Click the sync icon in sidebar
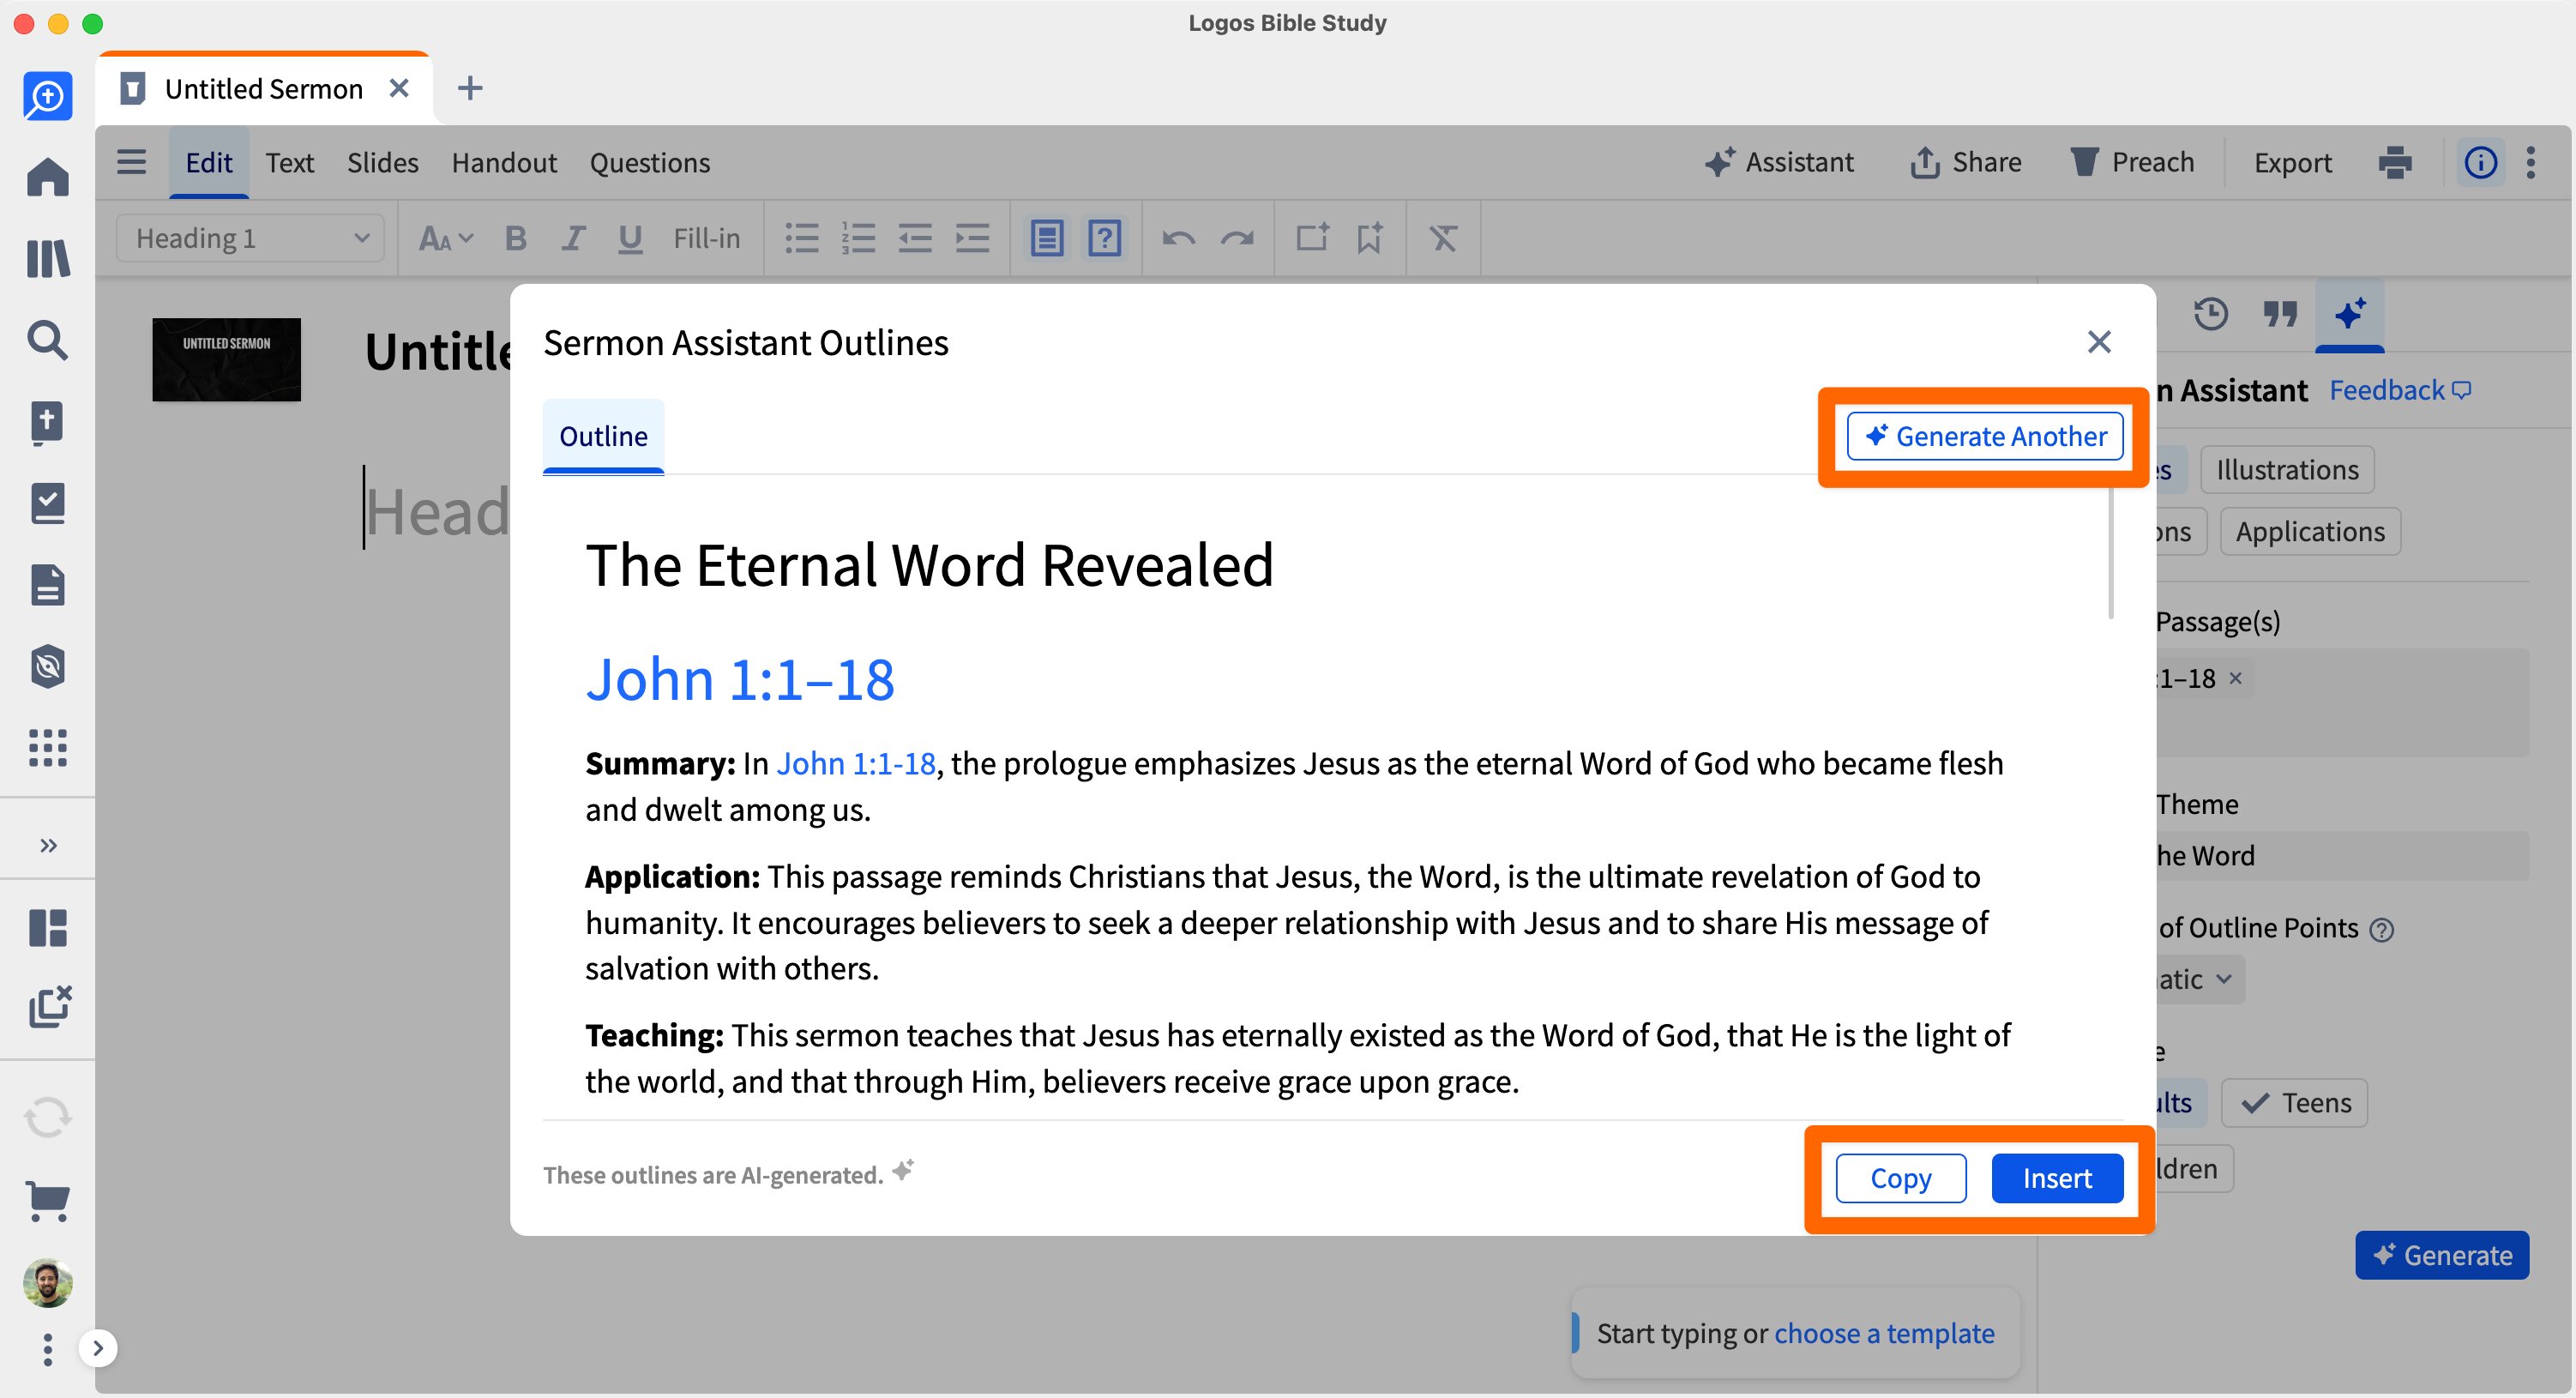 click(47, 1117)
